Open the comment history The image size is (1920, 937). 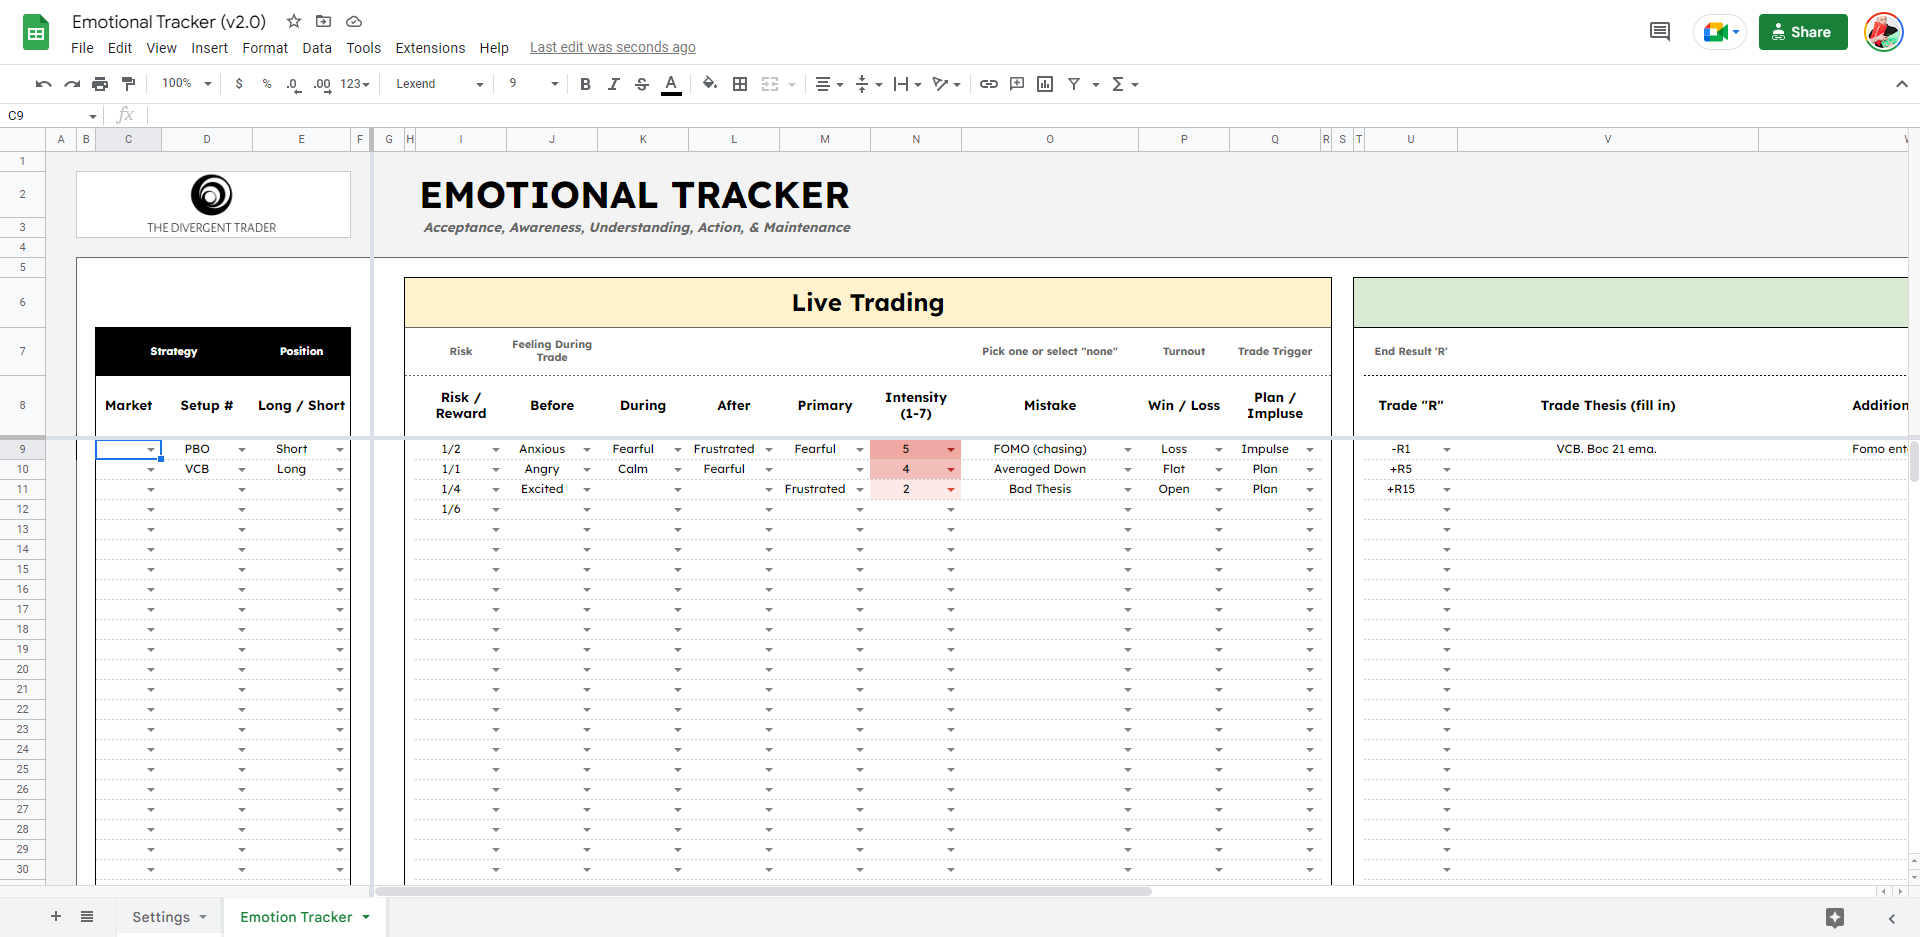click(x=1660, y=32)
